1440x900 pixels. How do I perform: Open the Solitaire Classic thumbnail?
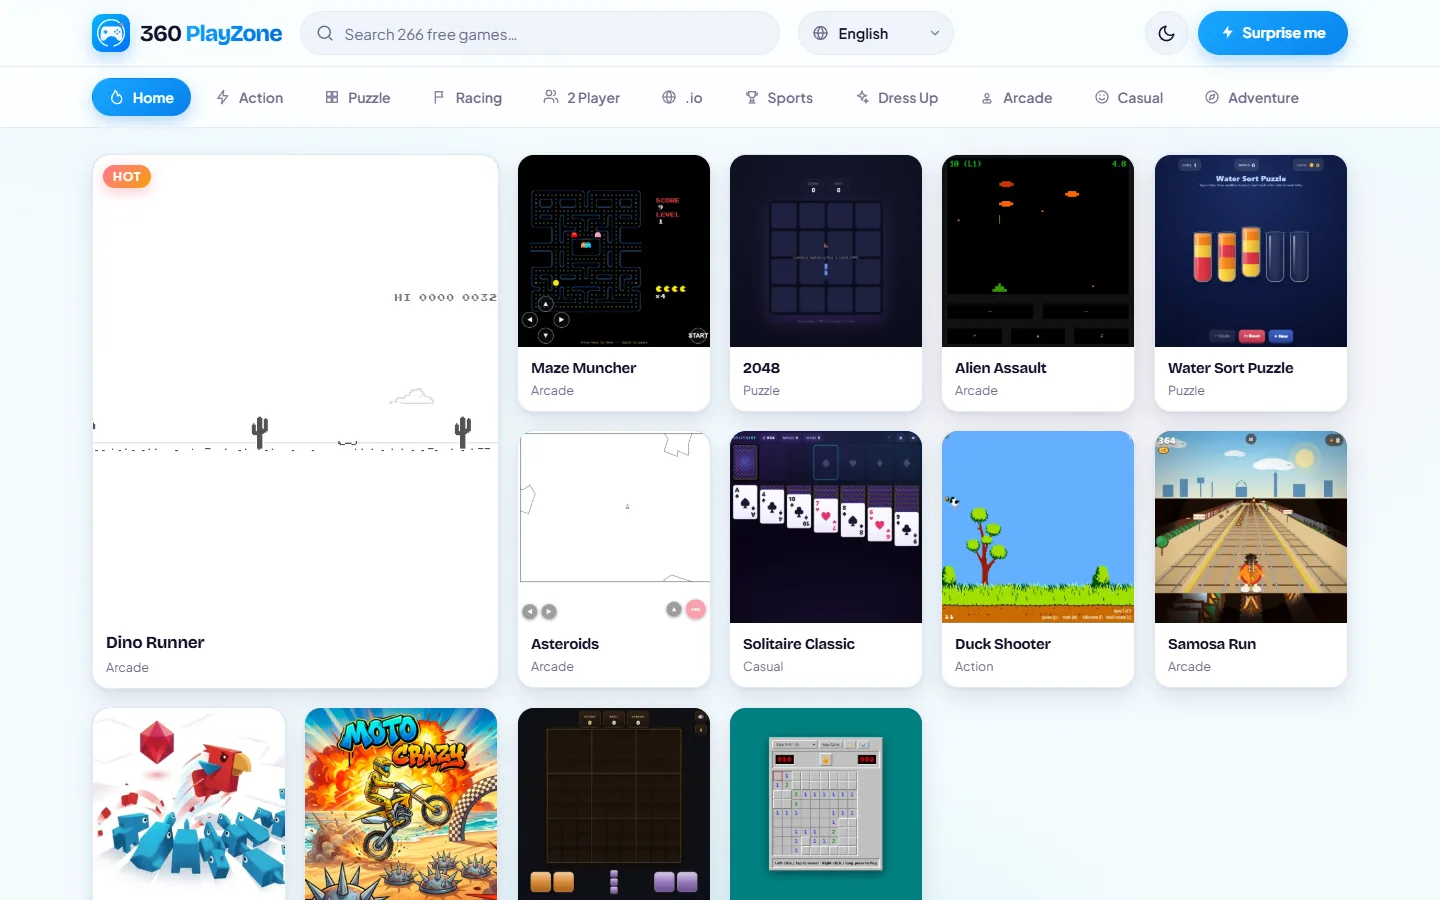(x=826, y=527)
